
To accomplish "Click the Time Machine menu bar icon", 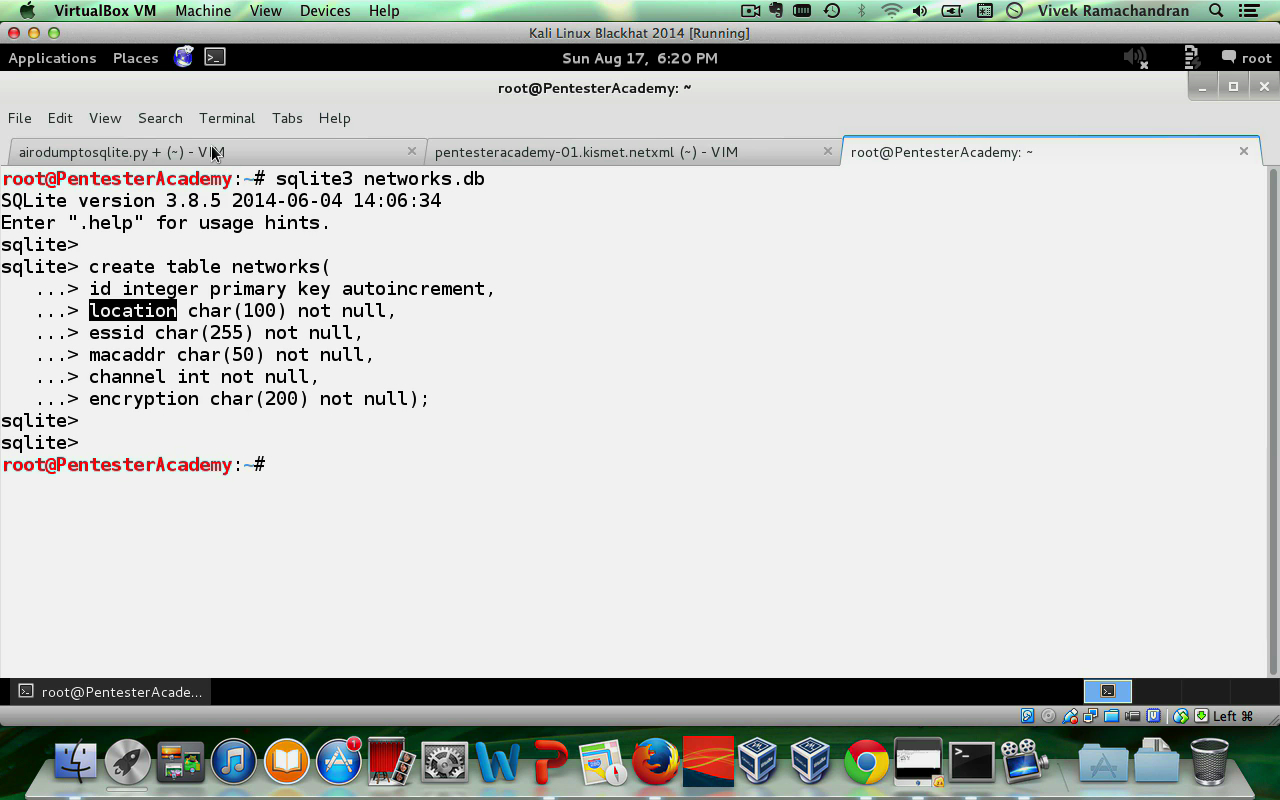I will 831,11.
